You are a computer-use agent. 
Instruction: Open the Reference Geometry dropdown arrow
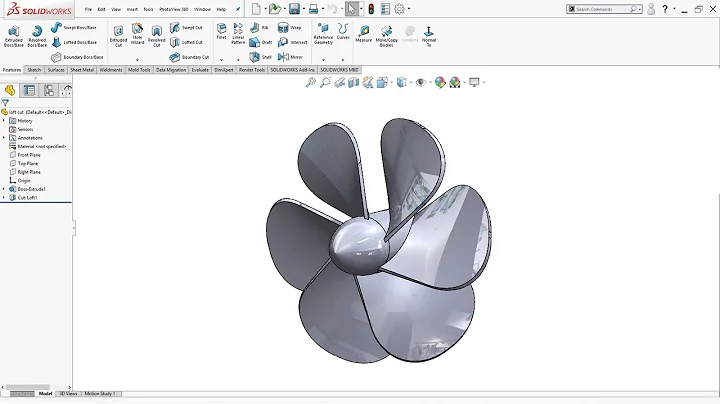323,60
